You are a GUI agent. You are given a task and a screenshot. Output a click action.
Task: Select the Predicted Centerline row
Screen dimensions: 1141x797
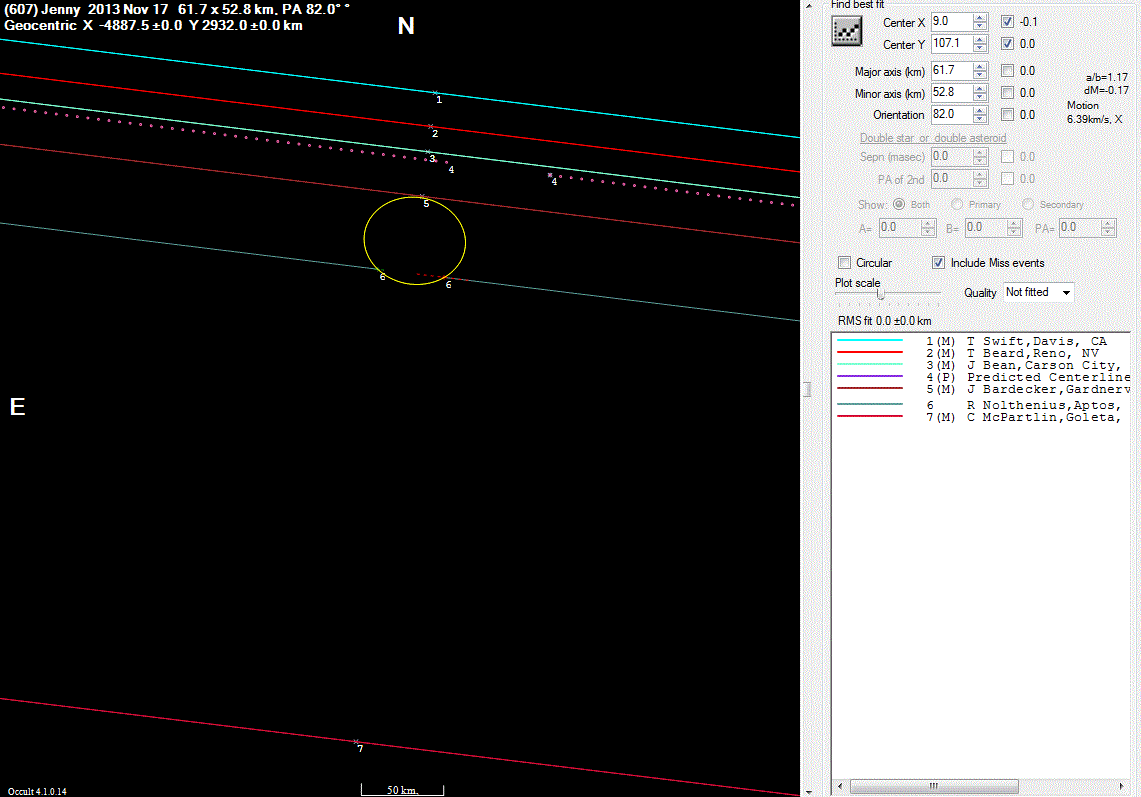coord(981,377)
